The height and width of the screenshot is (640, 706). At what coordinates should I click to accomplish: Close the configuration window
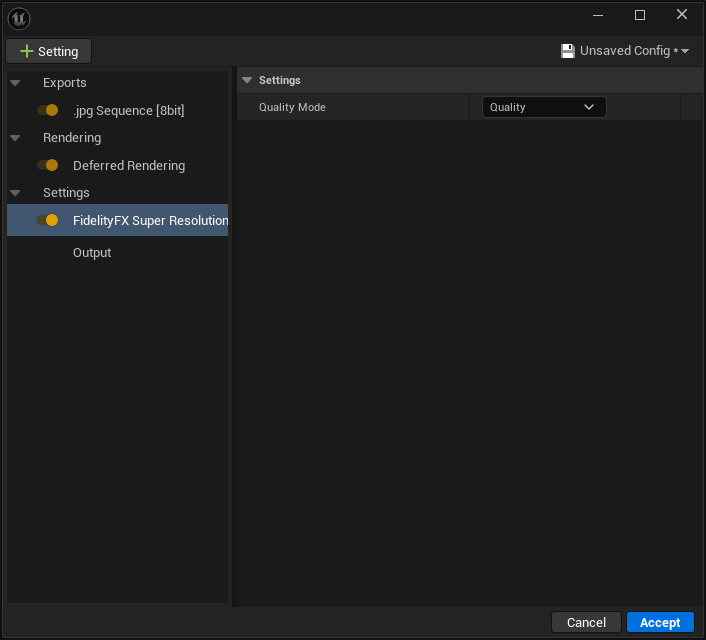(x=682, y=15)
